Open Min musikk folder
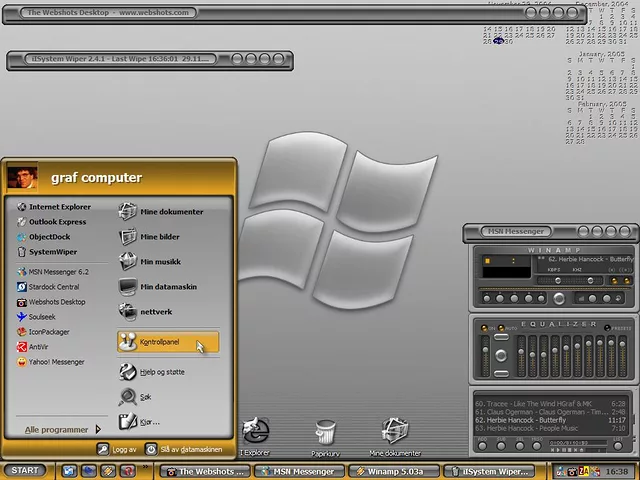This screenshot has height=480, width=640. pyautogui.click(x=149, y=262)
